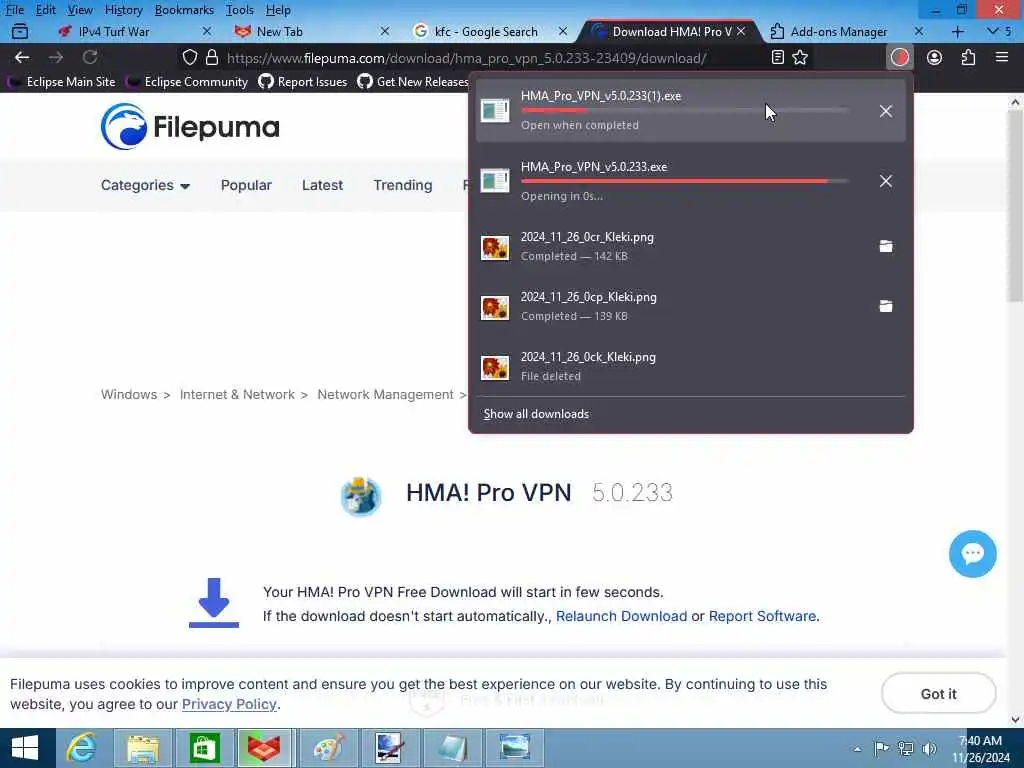Go back with the browser back arrow
The height and width of the screenshot is (768, 1024).
[22, 57]
